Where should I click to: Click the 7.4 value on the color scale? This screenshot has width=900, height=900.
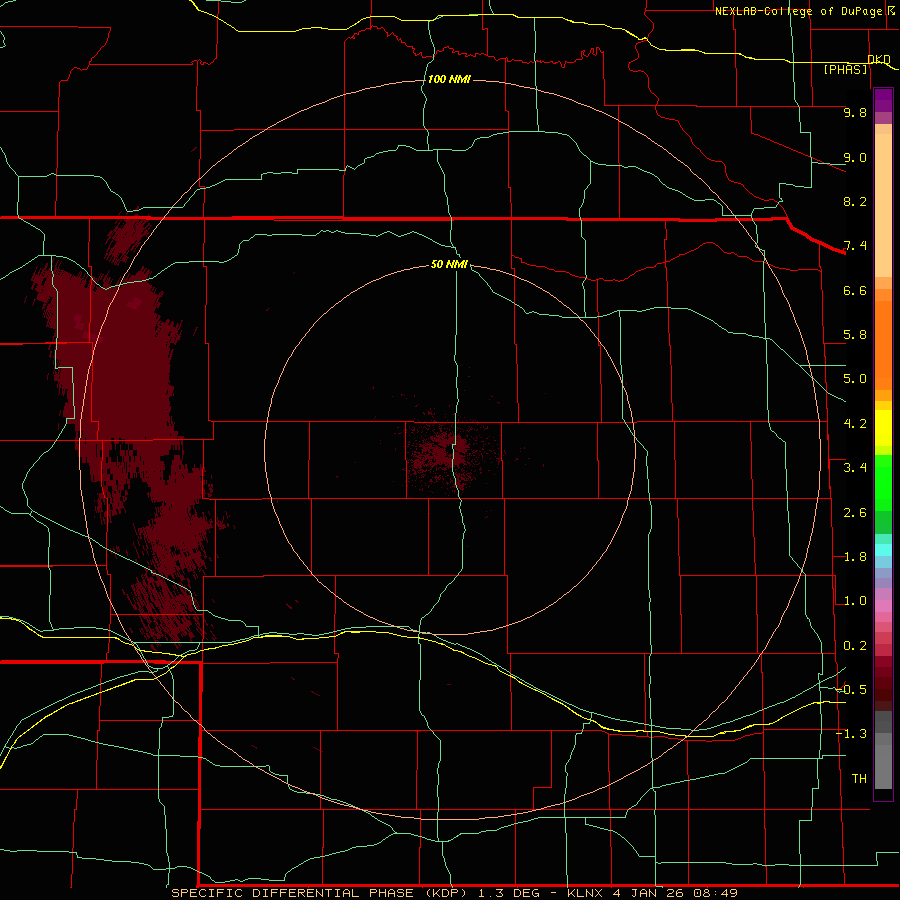tap(855, 246)
